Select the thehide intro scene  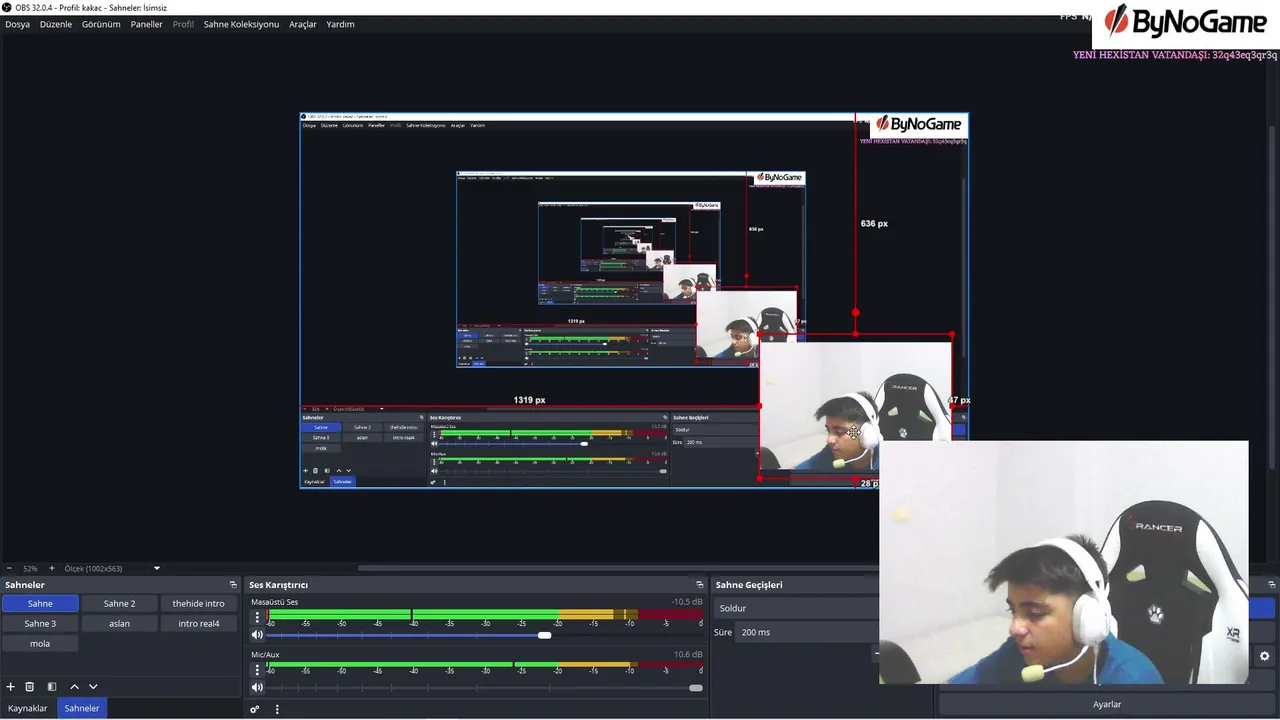tap(198, 603)
